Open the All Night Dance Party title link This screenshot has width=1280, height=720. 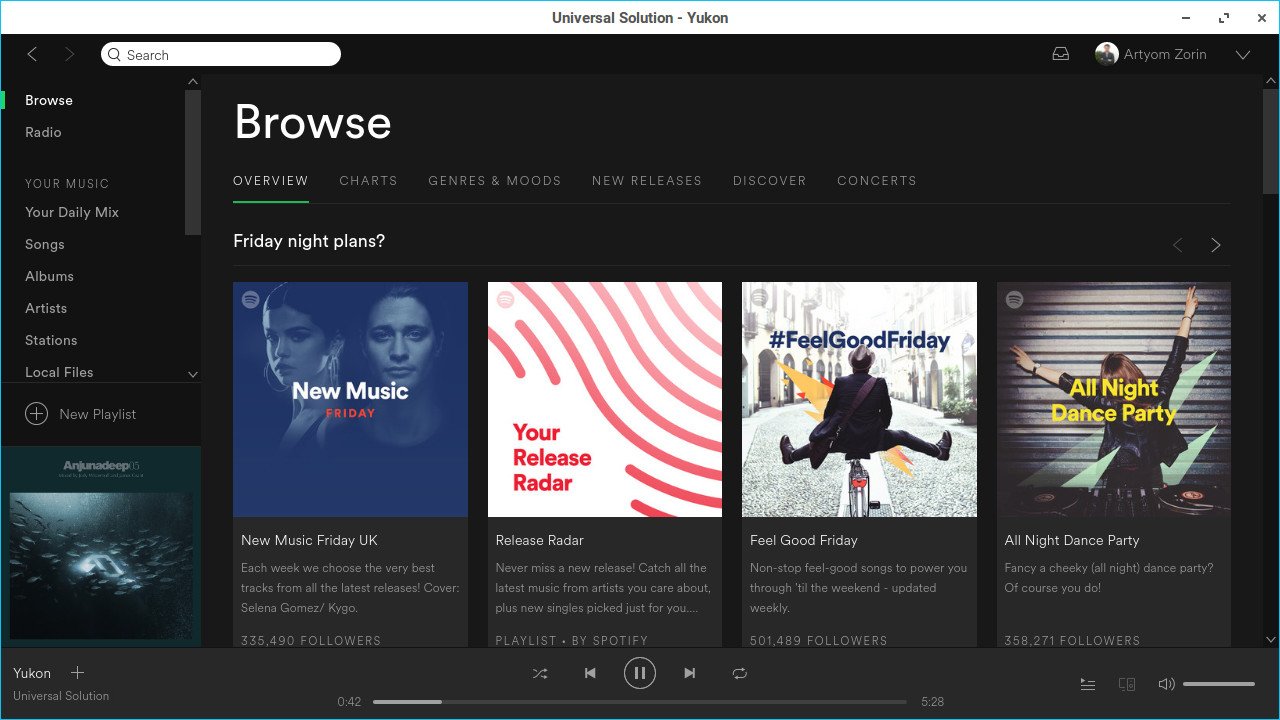click(x=1072, y=540)
